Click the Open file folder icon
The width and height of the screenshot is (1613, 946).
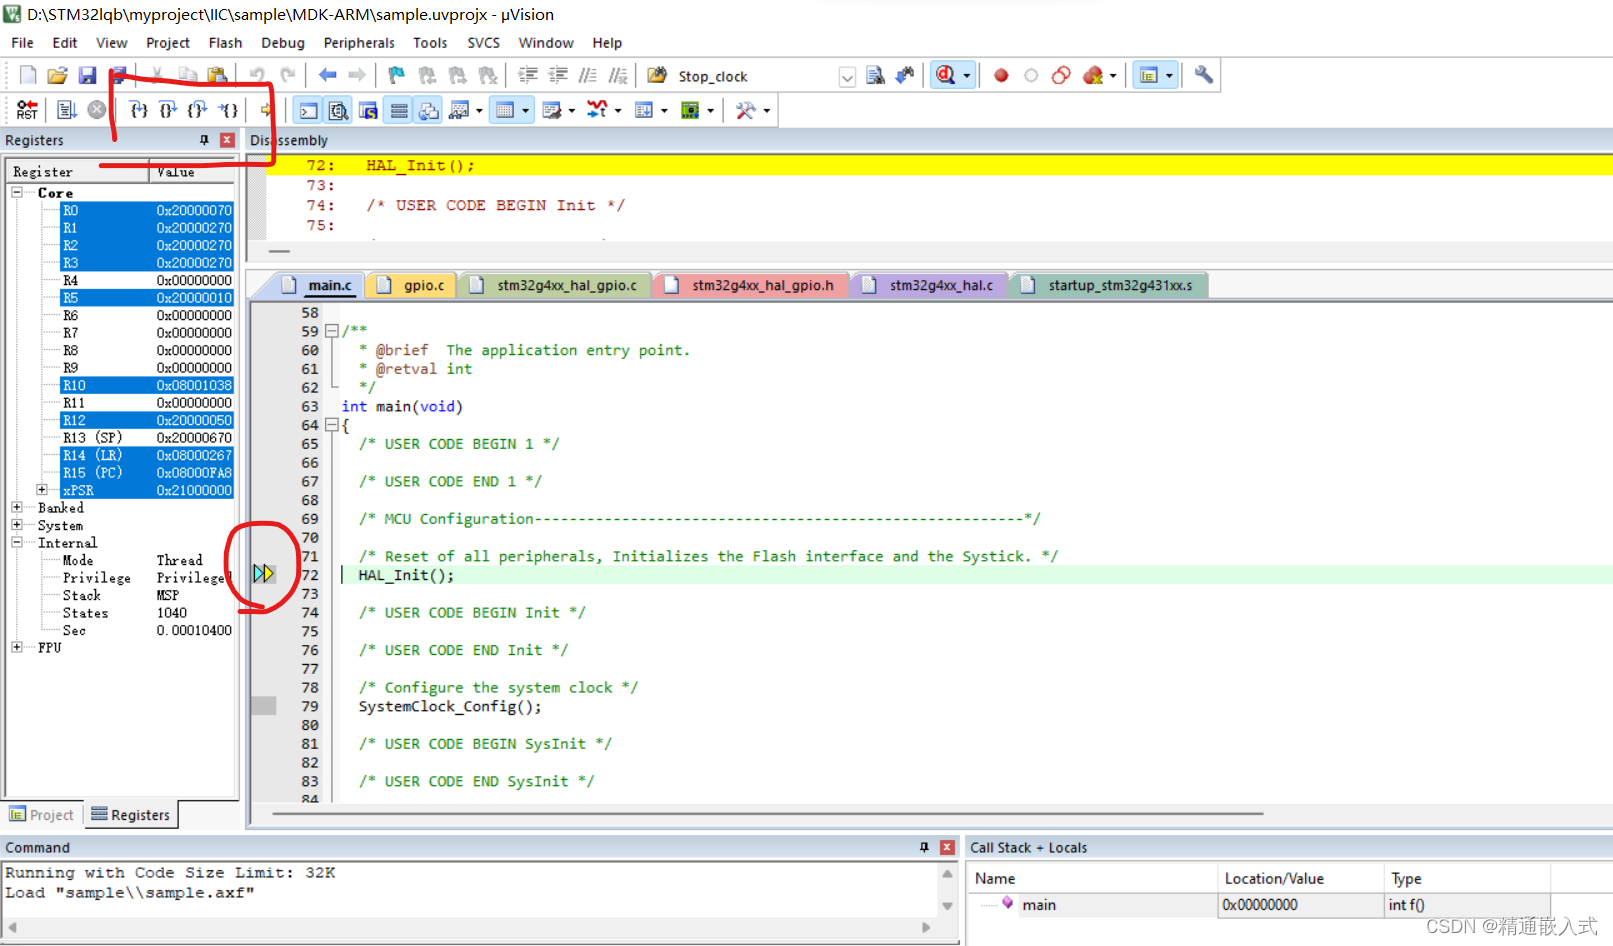pyautogui.click(x=58, y=75)
